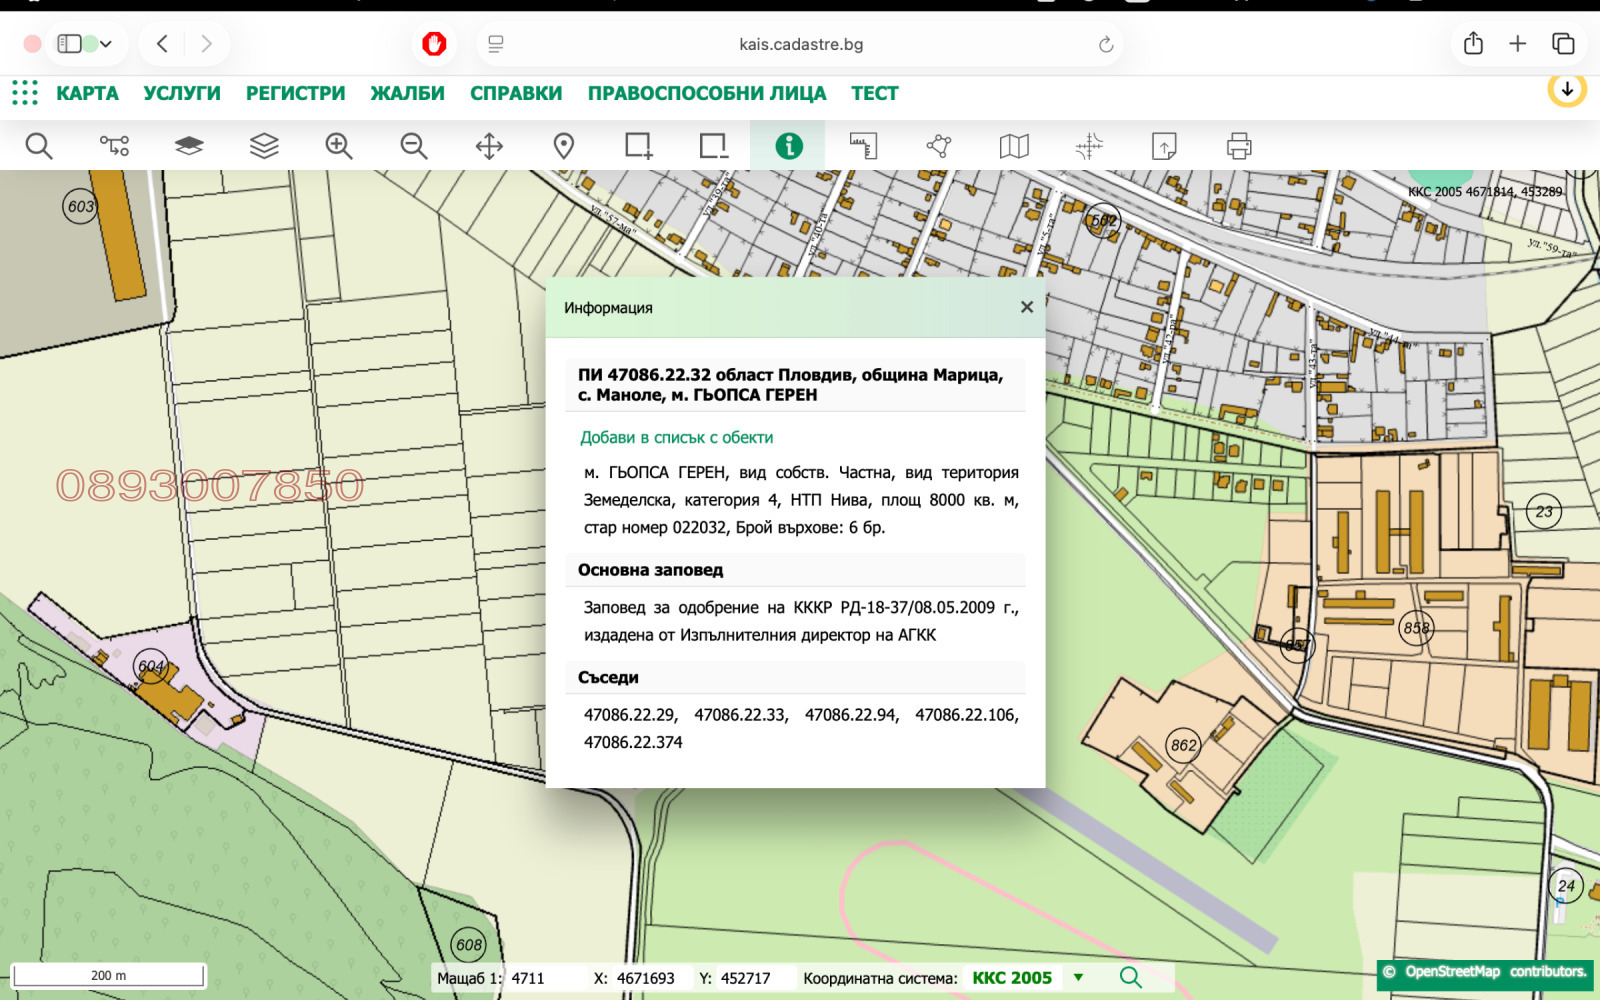The width and height of the screenshot is (1600, 1000).
Task: Open the РЕГИСТРИ menu
Action: click(x=296, y=93)
